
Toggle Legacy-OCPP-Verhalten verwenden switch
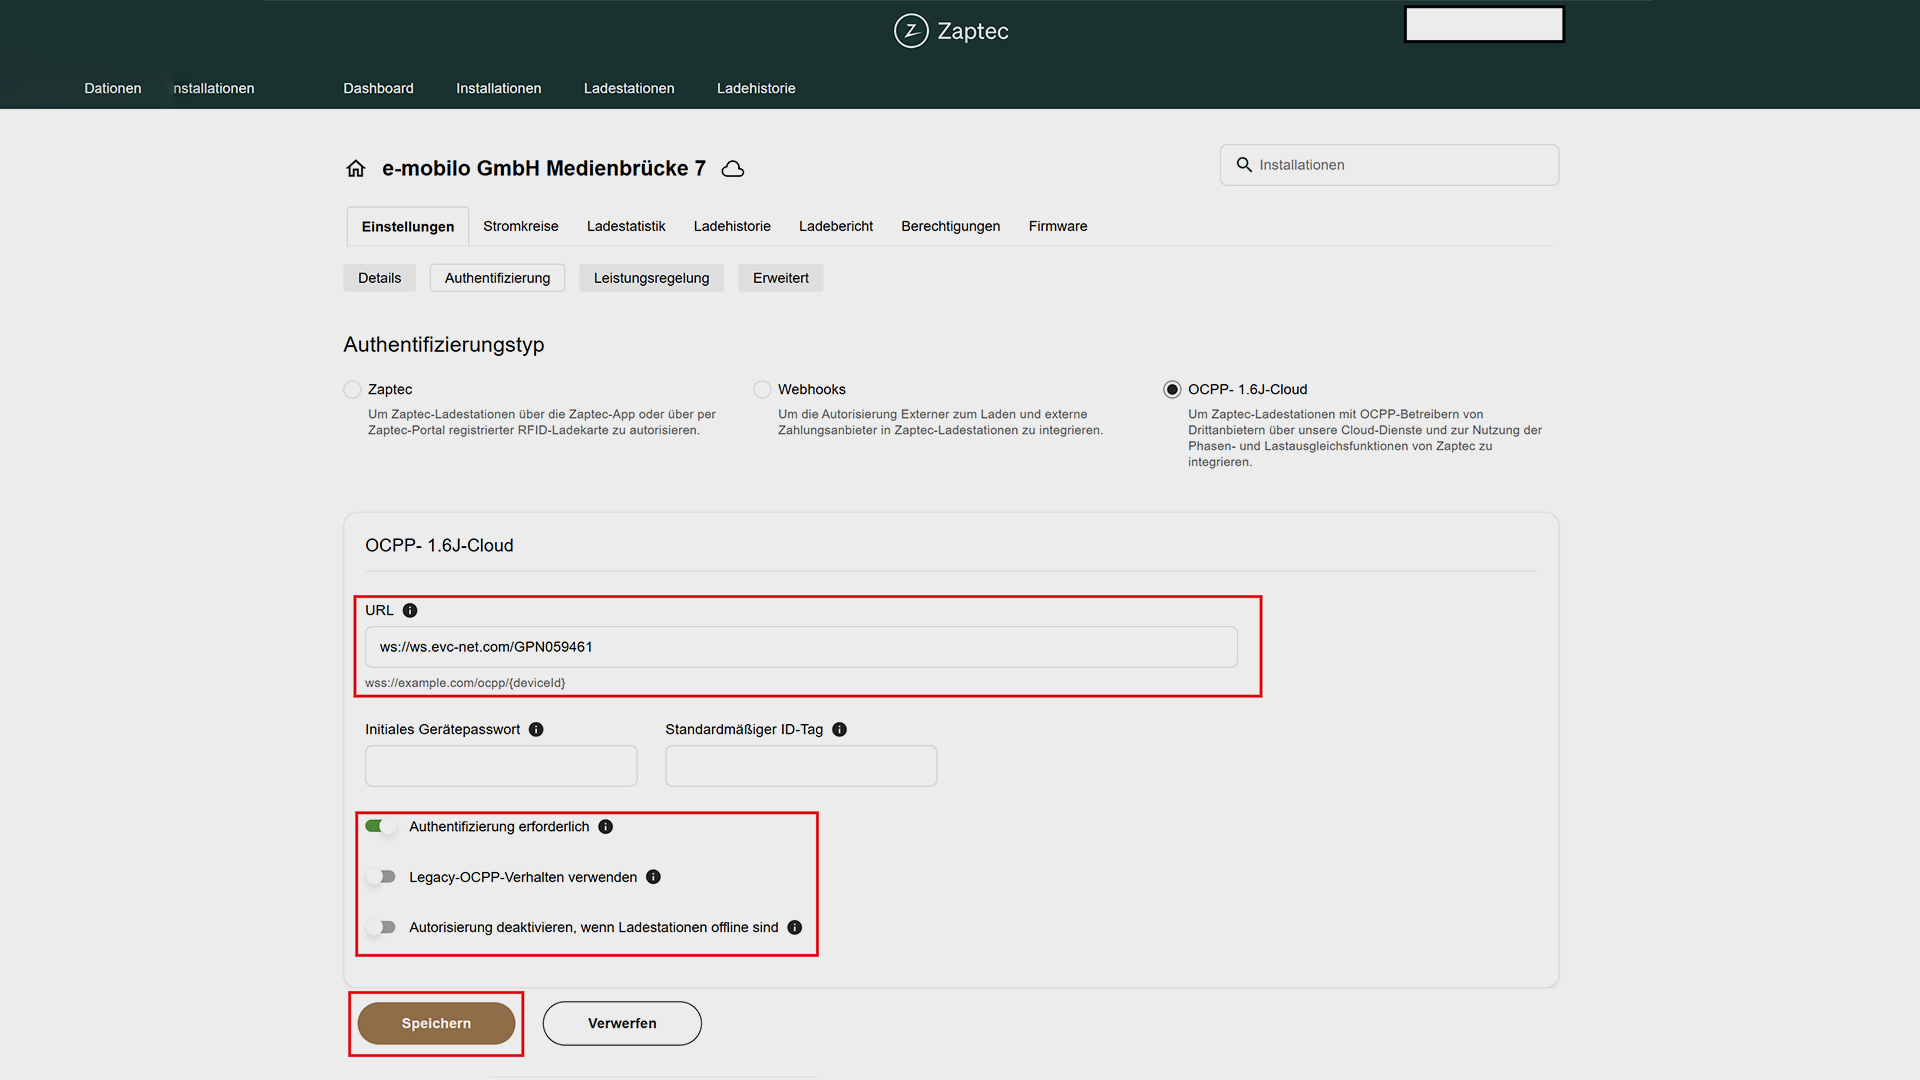tap(380, 877)
